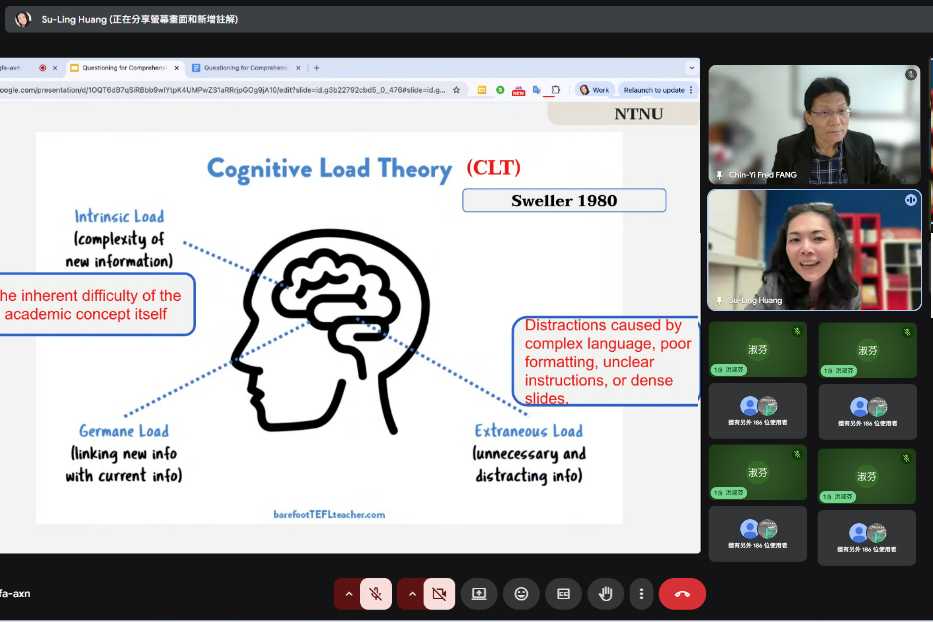933x622 pixels.
Task: Raise hand using the hand icon
Action: [605, 594]
